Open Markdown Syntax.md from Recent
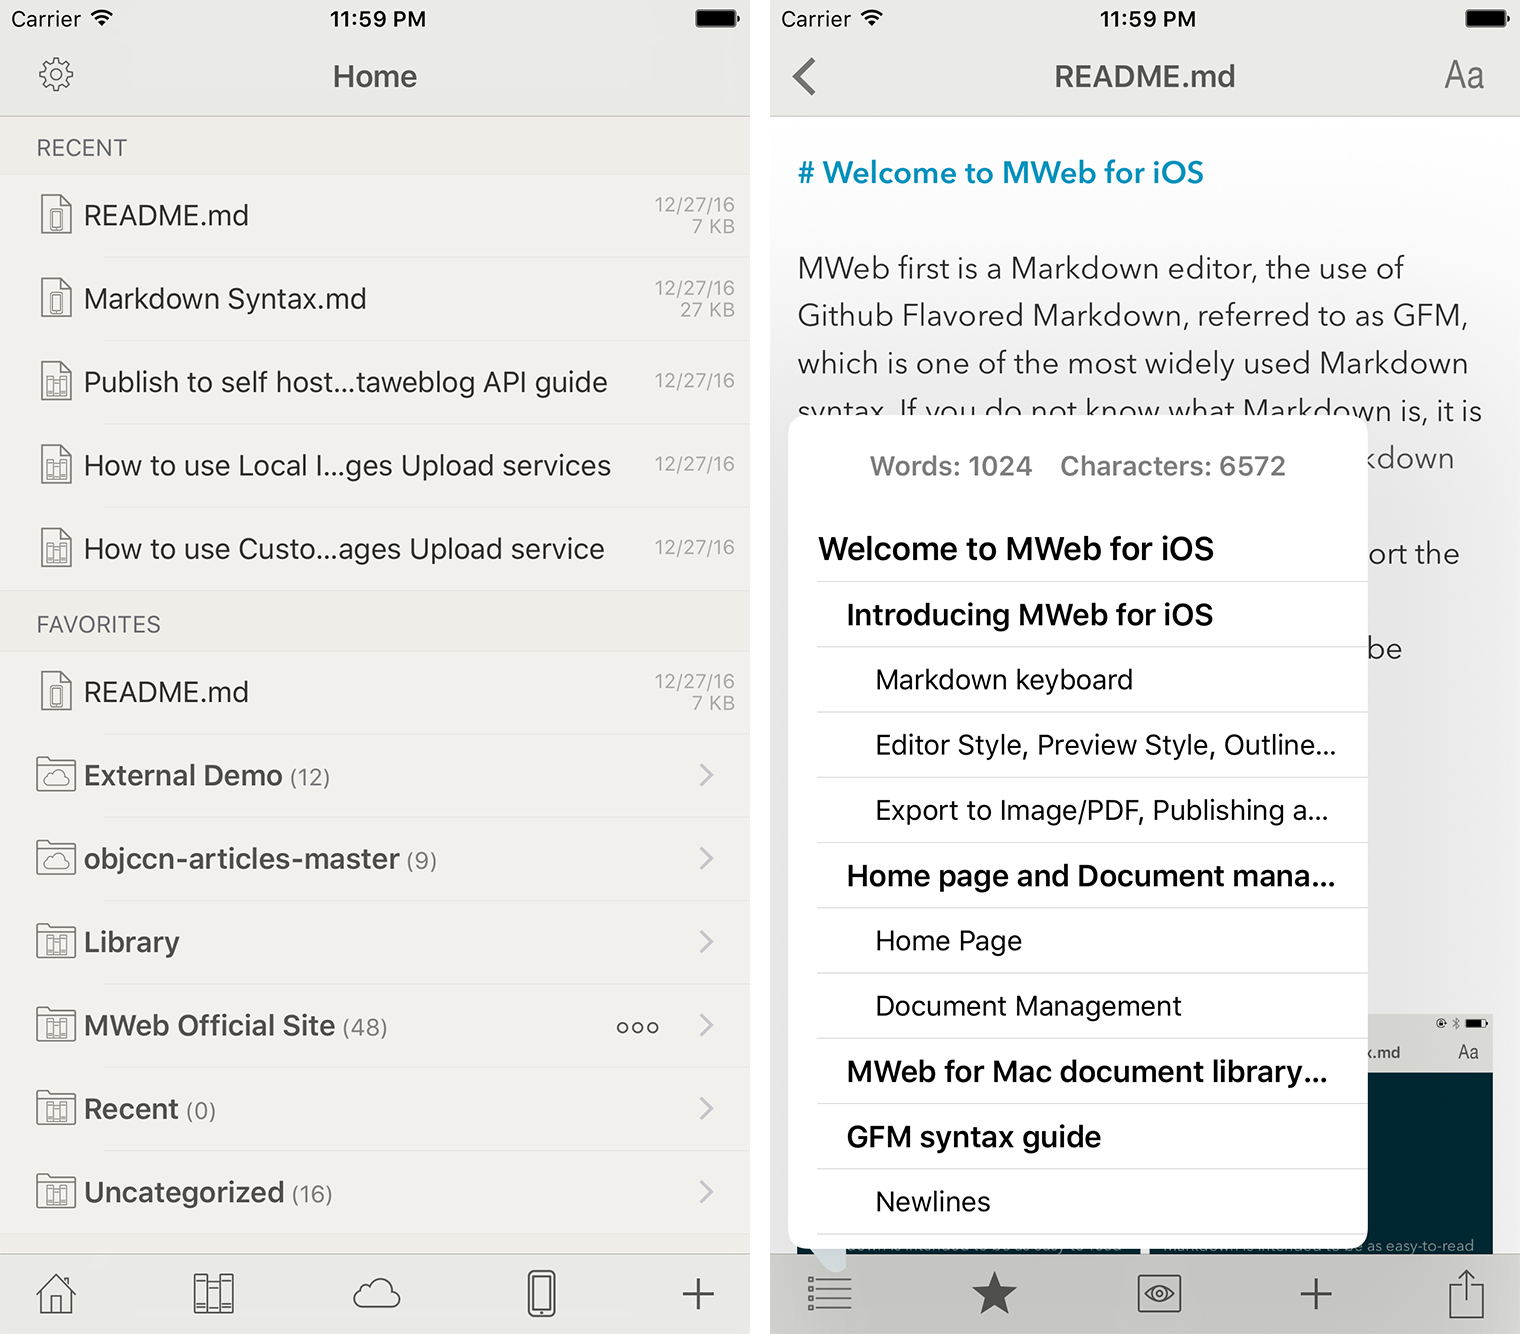Viewport: 1520px width, 1334px height. pyautogui.click(x=375, y=299)
